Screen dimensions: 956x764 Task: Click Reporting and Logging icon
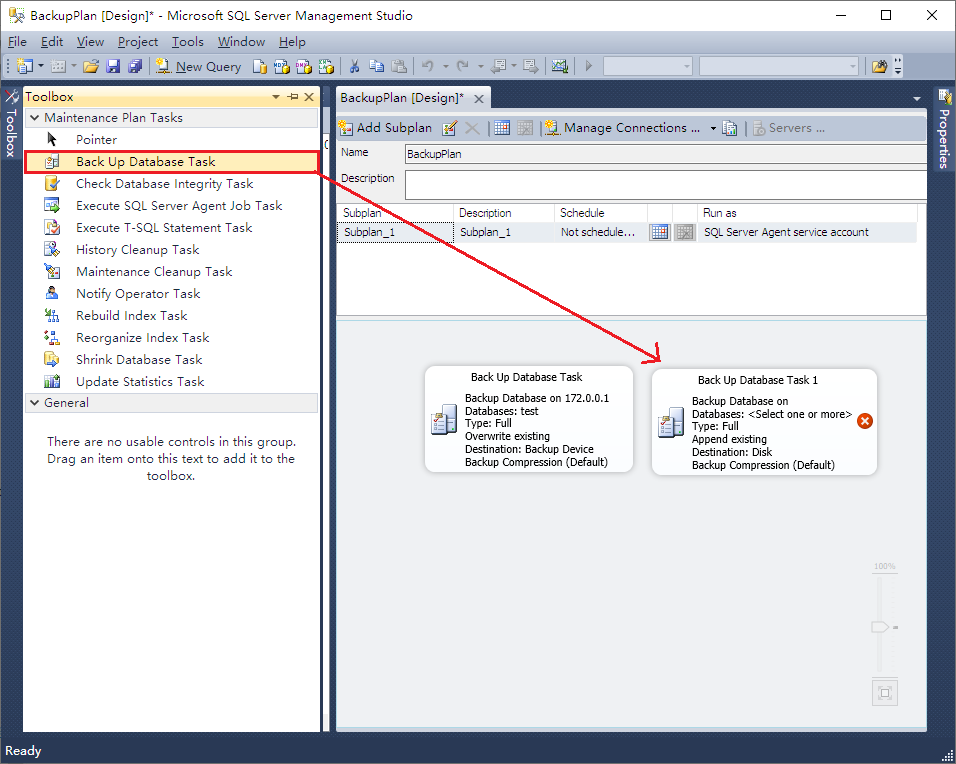[729, 128]
